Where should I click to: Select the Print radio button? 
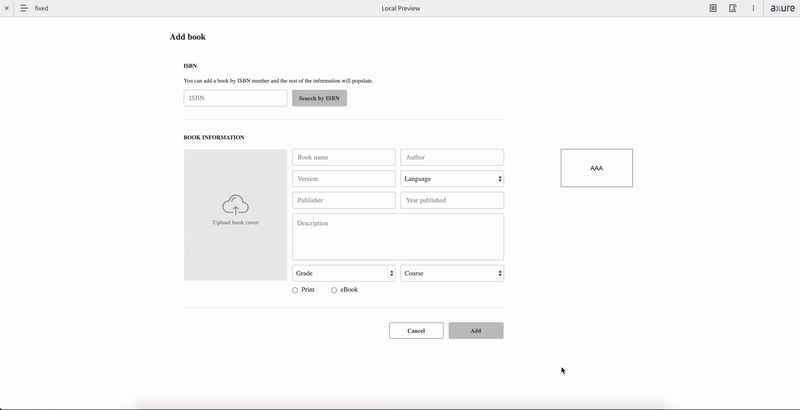tap(295, 290)
